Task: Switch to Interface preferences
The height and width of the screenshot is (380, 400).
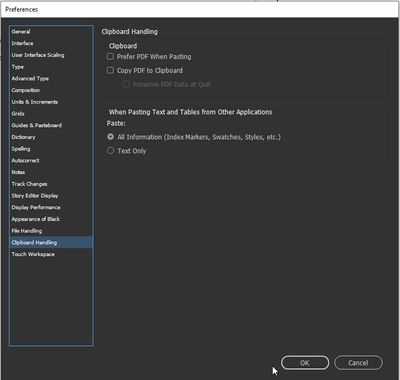Action: pos(51,43)
